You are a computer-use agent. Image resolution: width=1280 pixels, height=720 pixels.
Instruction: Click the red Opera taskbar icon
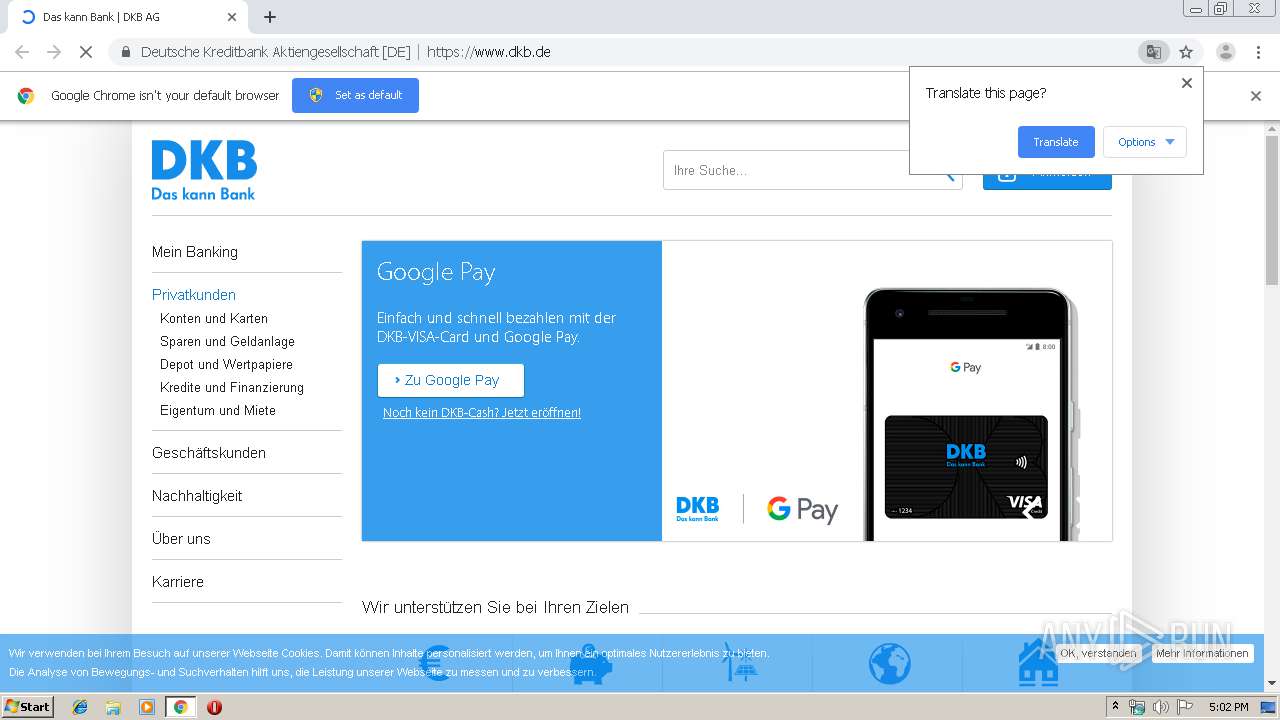pos(214,707)
